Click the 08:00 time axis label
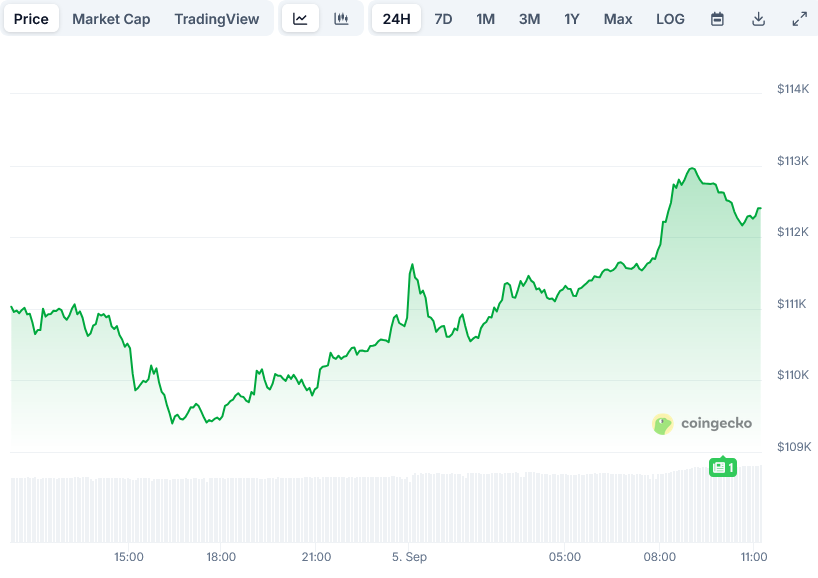This screenshot has height=578, width=818. (x=659, y=557)
